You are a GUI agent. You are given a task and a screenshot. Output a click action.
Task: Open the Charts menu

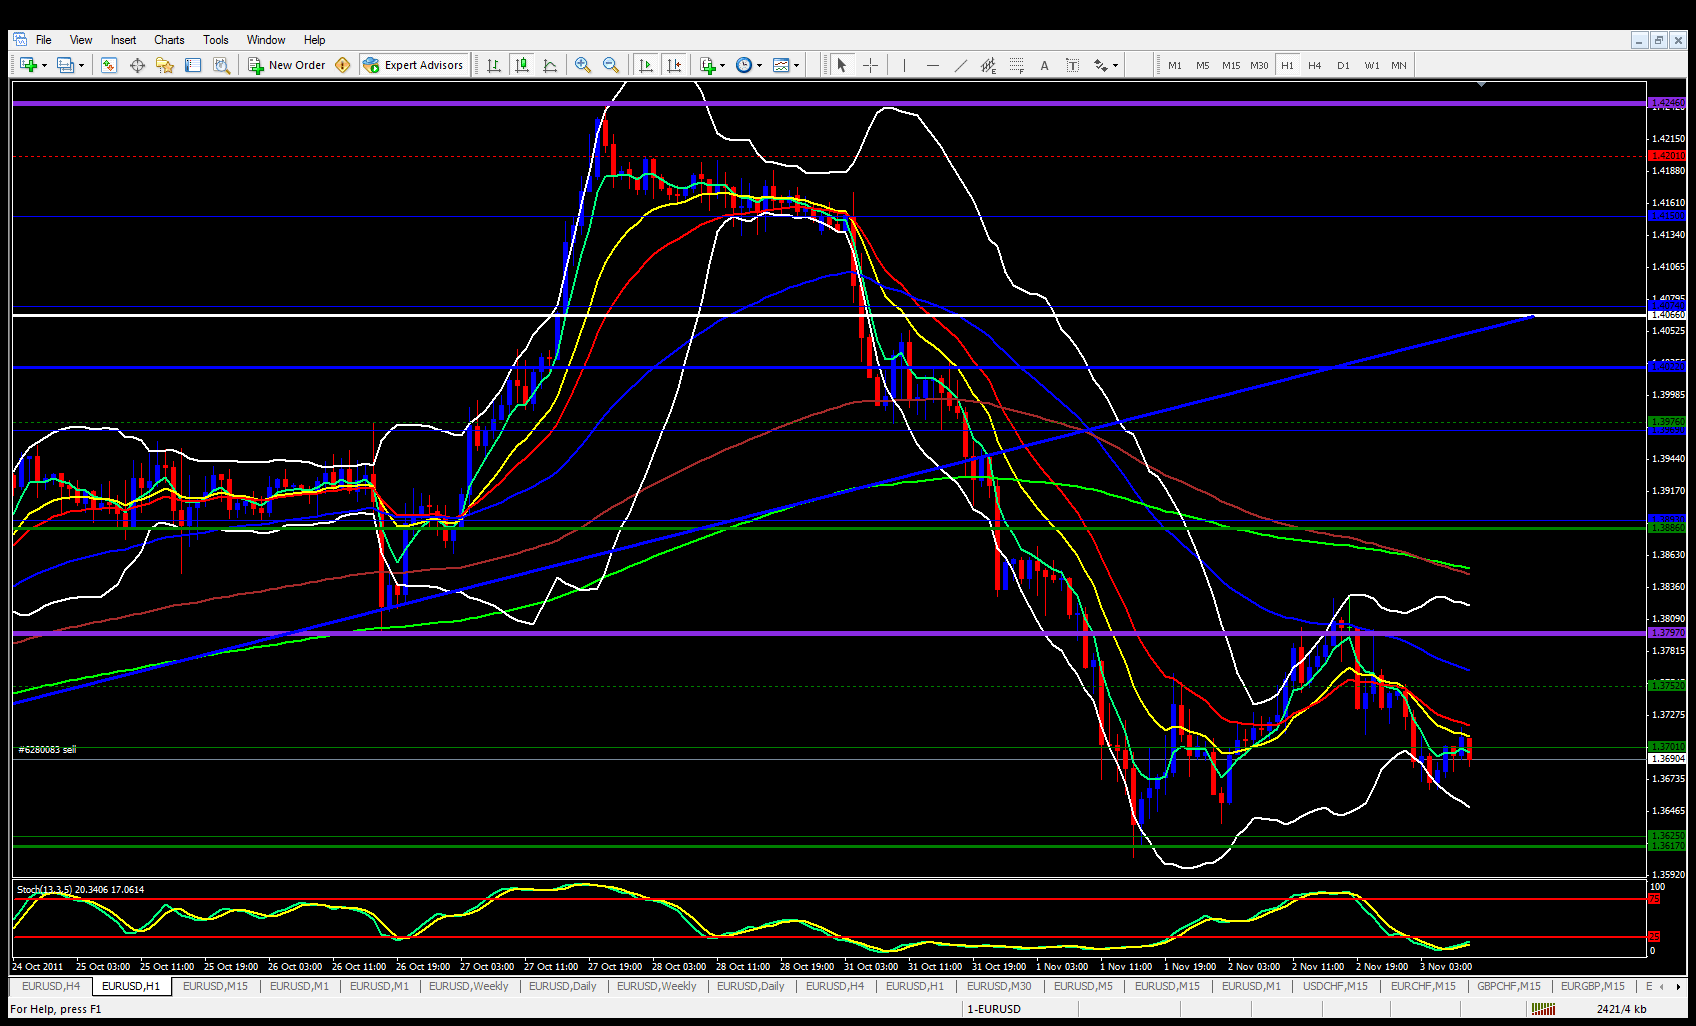(169, 40)
